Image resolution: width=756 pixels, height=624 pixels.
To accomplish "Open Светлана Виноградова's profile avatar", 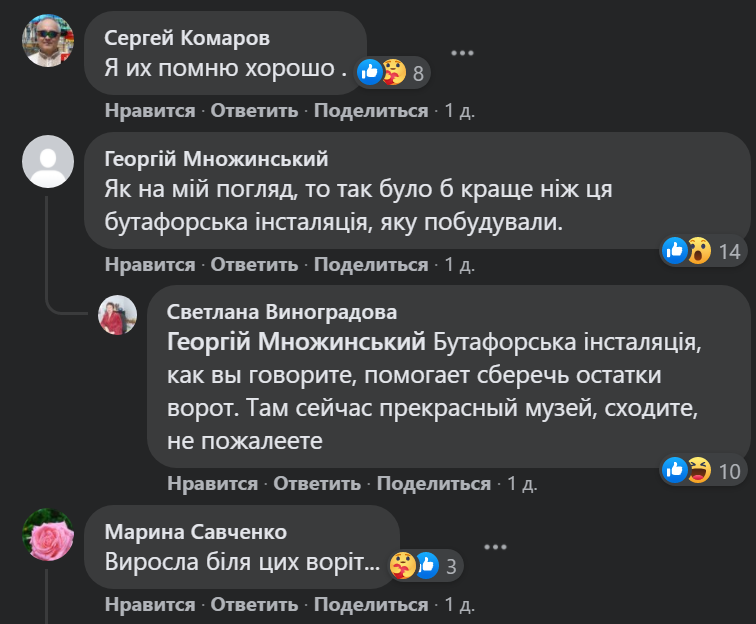I will click(117, 315).
